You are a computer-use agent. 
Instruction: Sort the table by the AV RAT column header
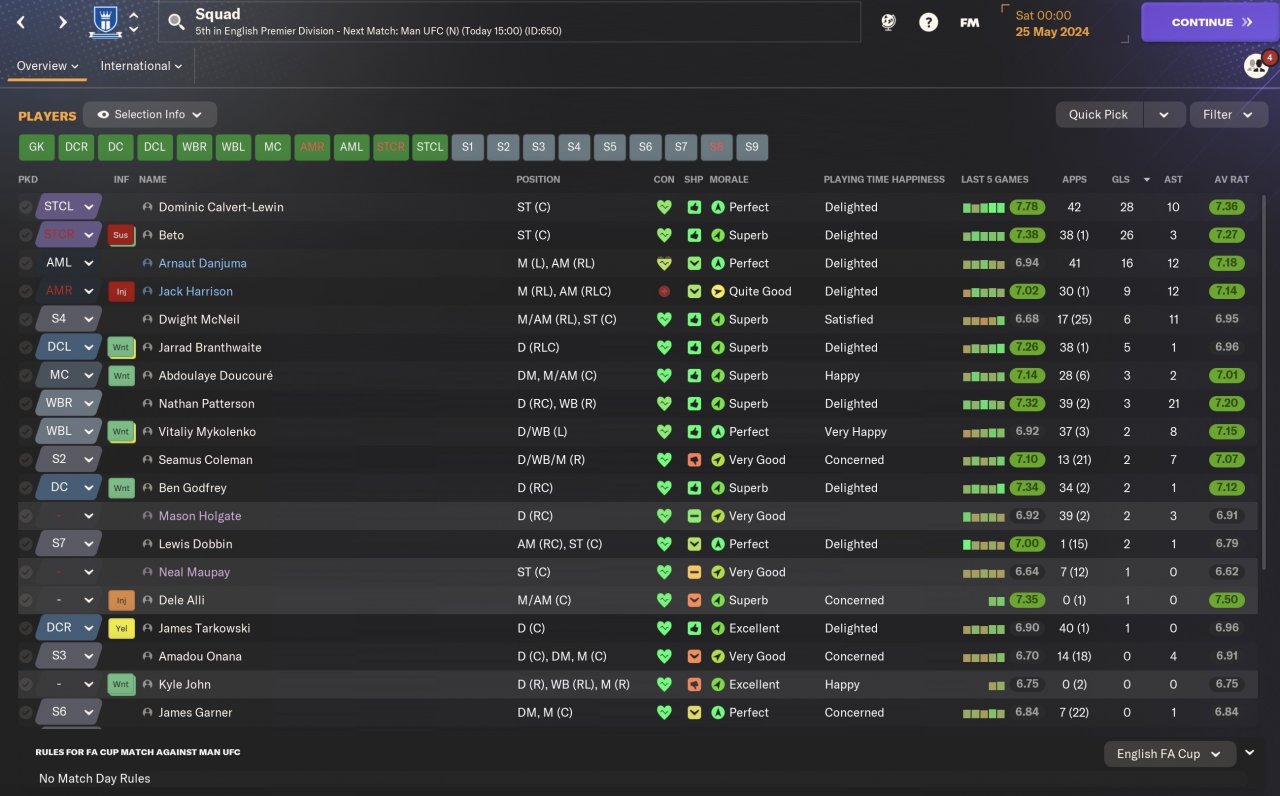point(1231,180)
